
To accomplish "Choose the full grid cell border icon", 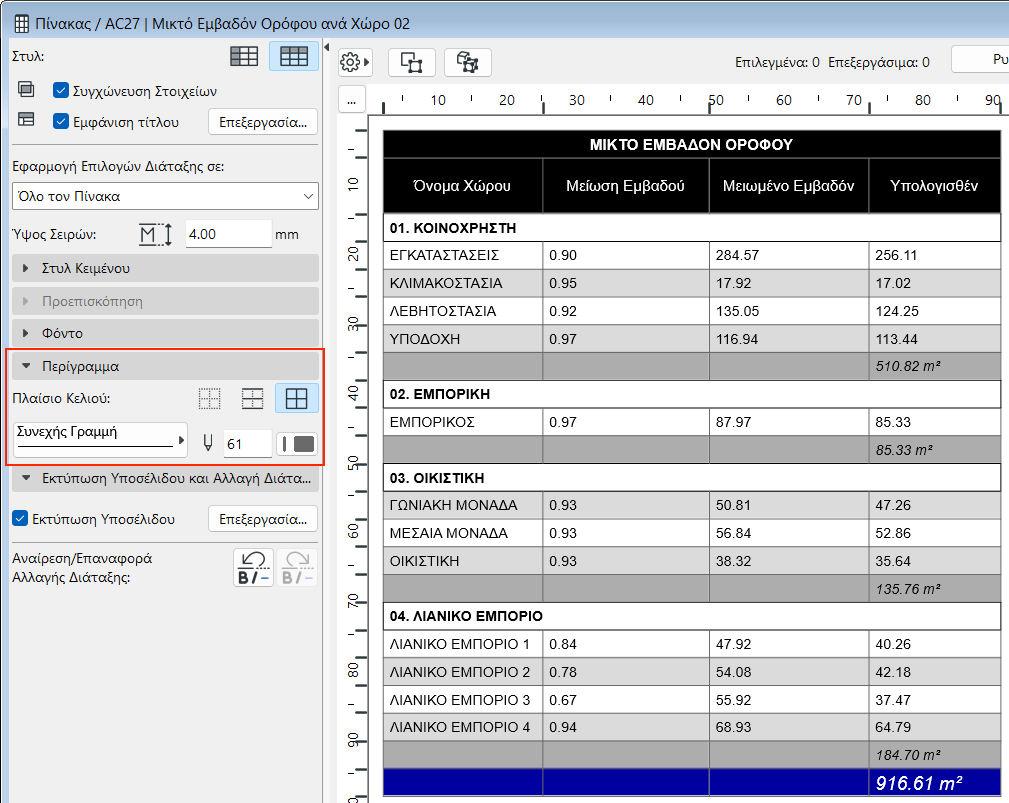I will 297,398.
